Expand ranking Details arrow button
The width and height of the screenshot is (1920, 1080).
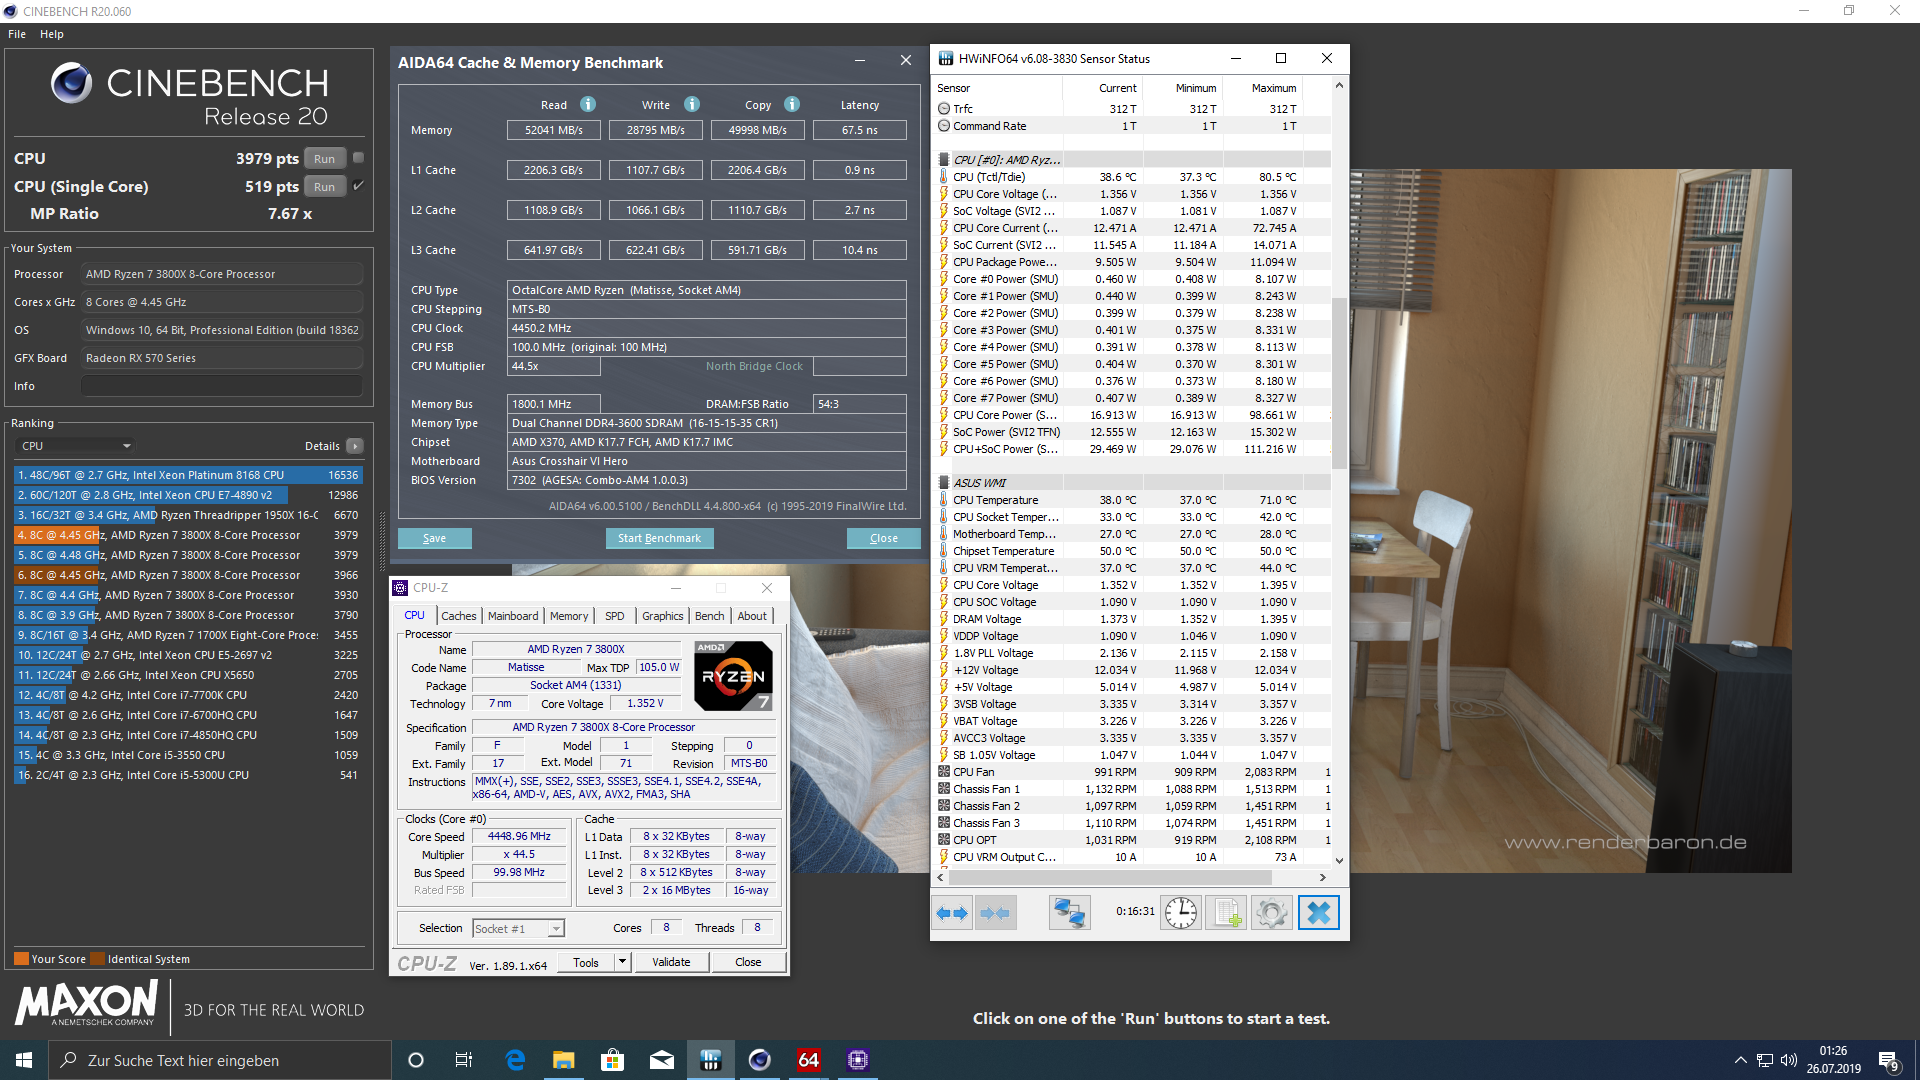[355, 446]
